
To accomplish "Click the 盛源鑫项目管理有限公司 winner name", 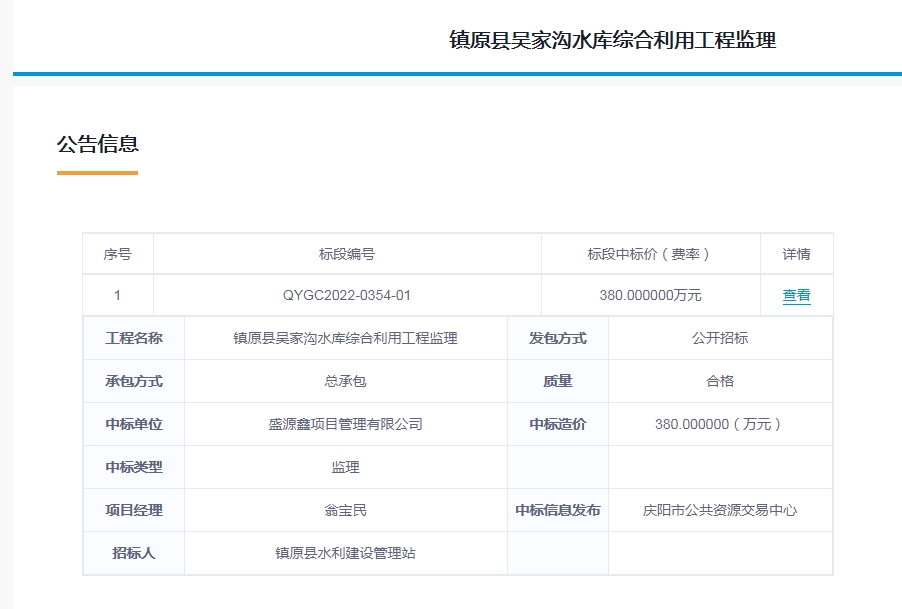I will click(x=345, y=424).
